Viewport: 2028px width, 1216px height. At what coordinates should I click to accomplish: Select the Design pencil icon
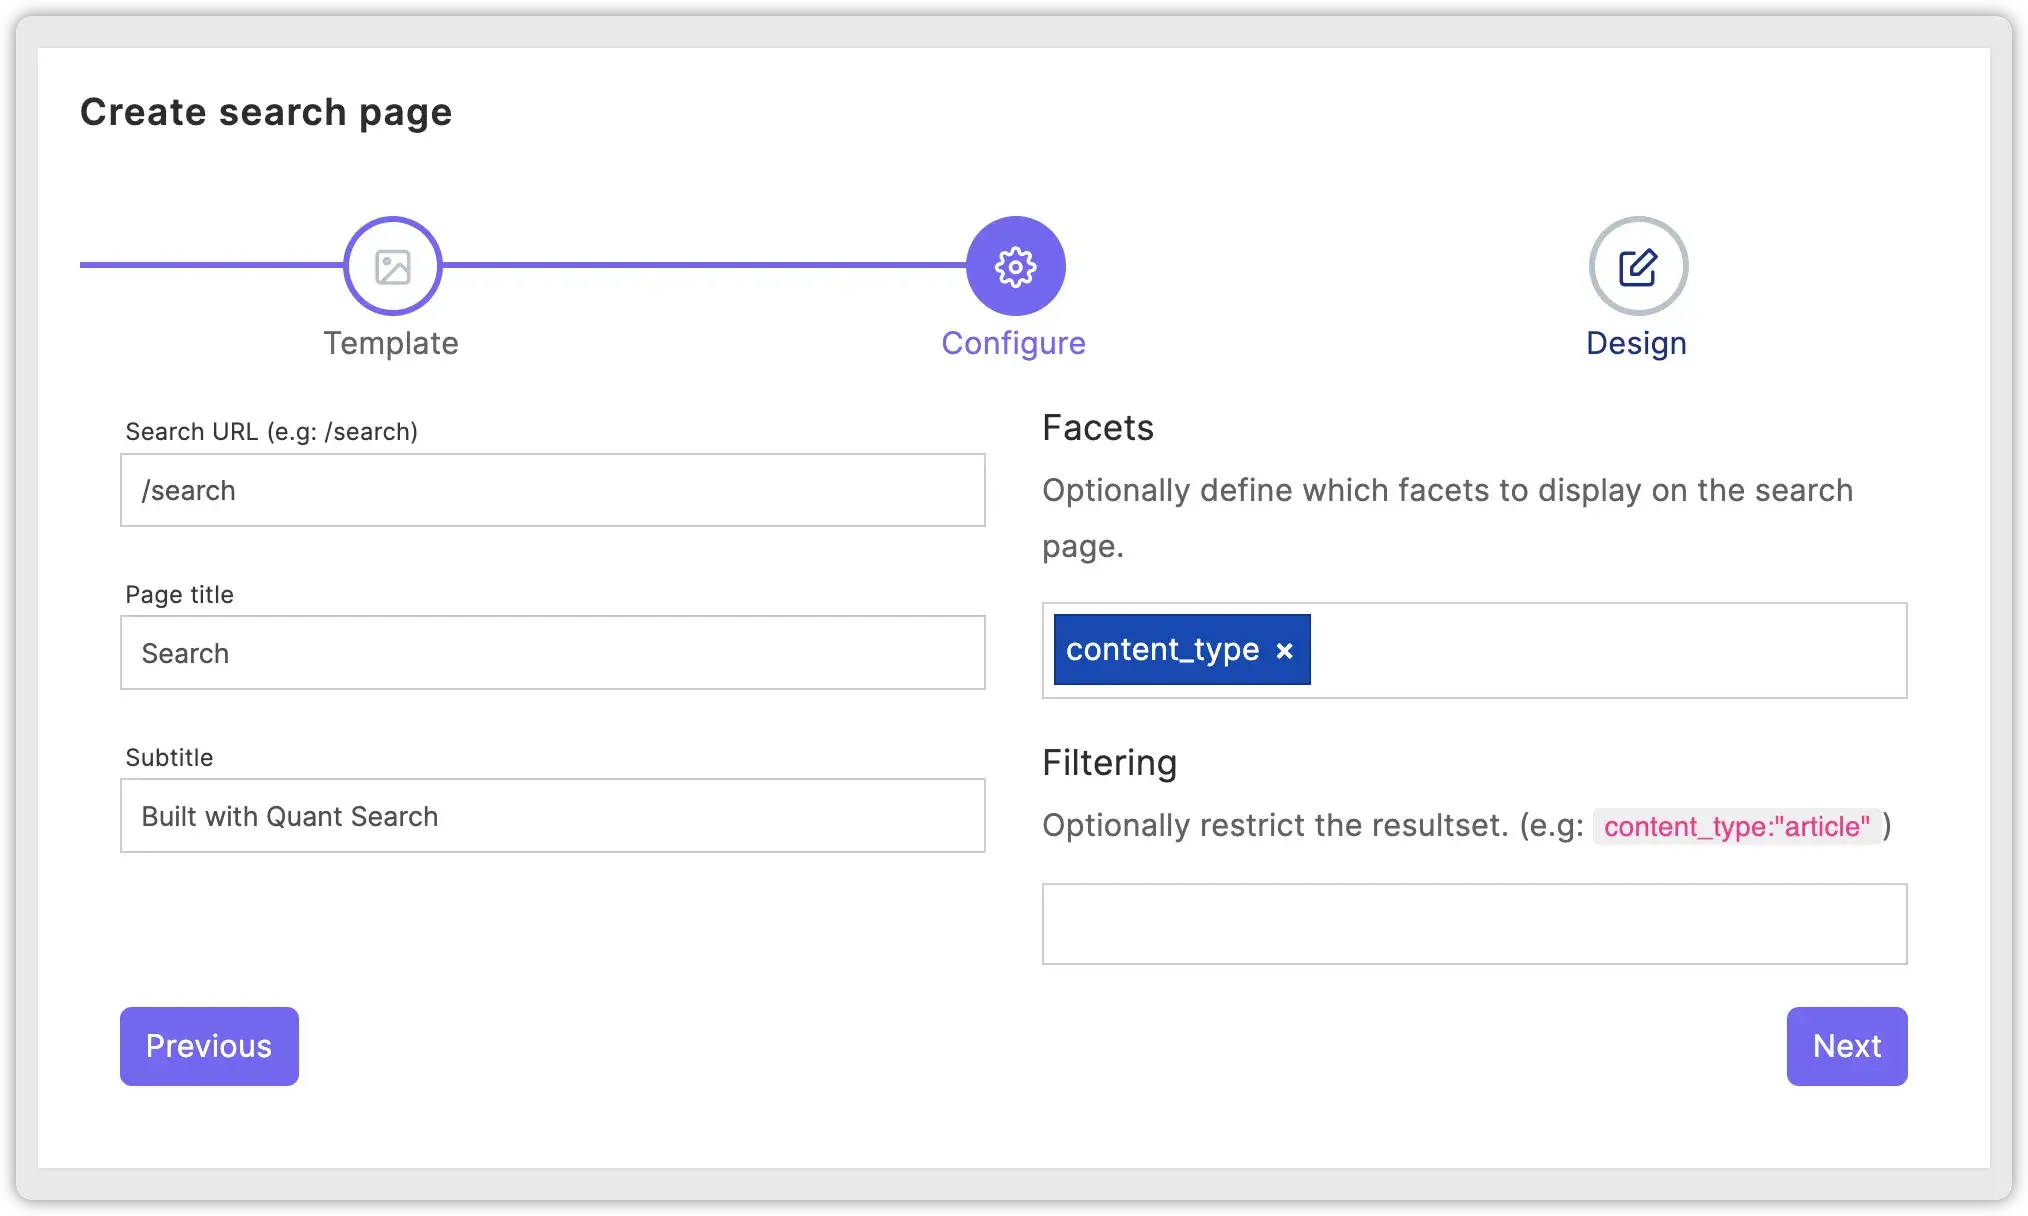click(1636, 265)
